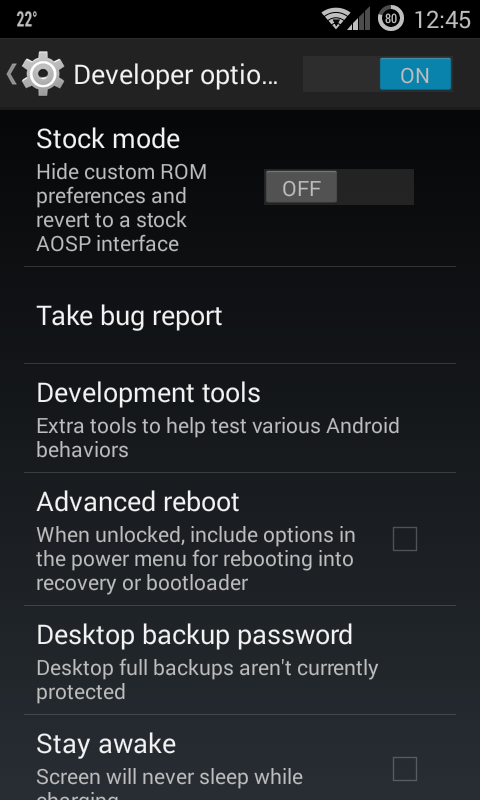The width and height of the screenshot is (480, 800).
Task: Tap 'Extra tools to help test' description
Action: tap(218, 438)
